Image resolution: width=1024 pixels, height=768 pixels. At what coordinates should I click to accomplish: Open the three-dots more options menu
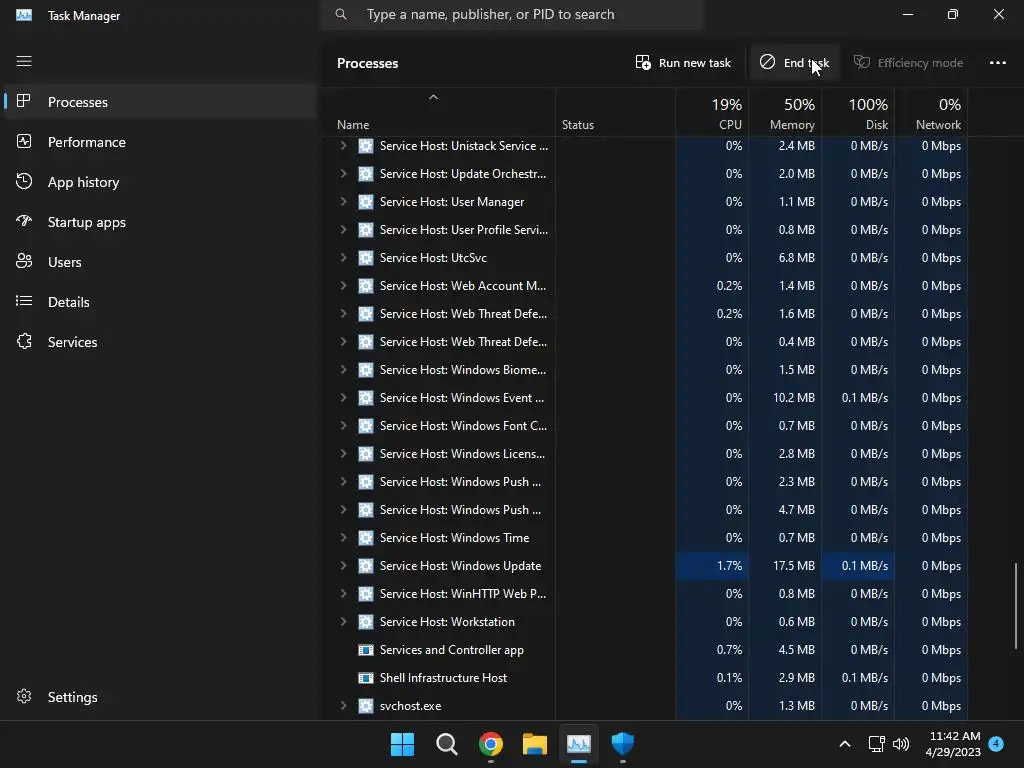tap(998, 63)
